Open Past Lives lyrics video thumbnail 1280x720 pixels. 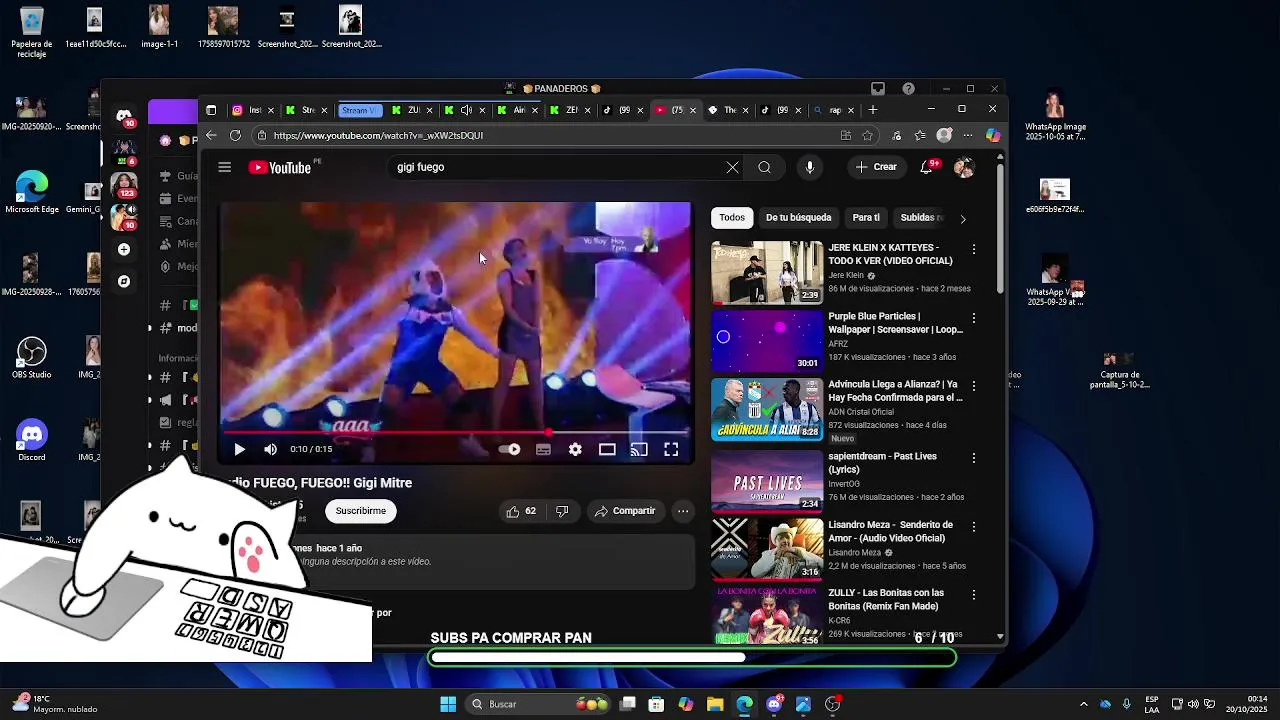(x=767, y=480)
